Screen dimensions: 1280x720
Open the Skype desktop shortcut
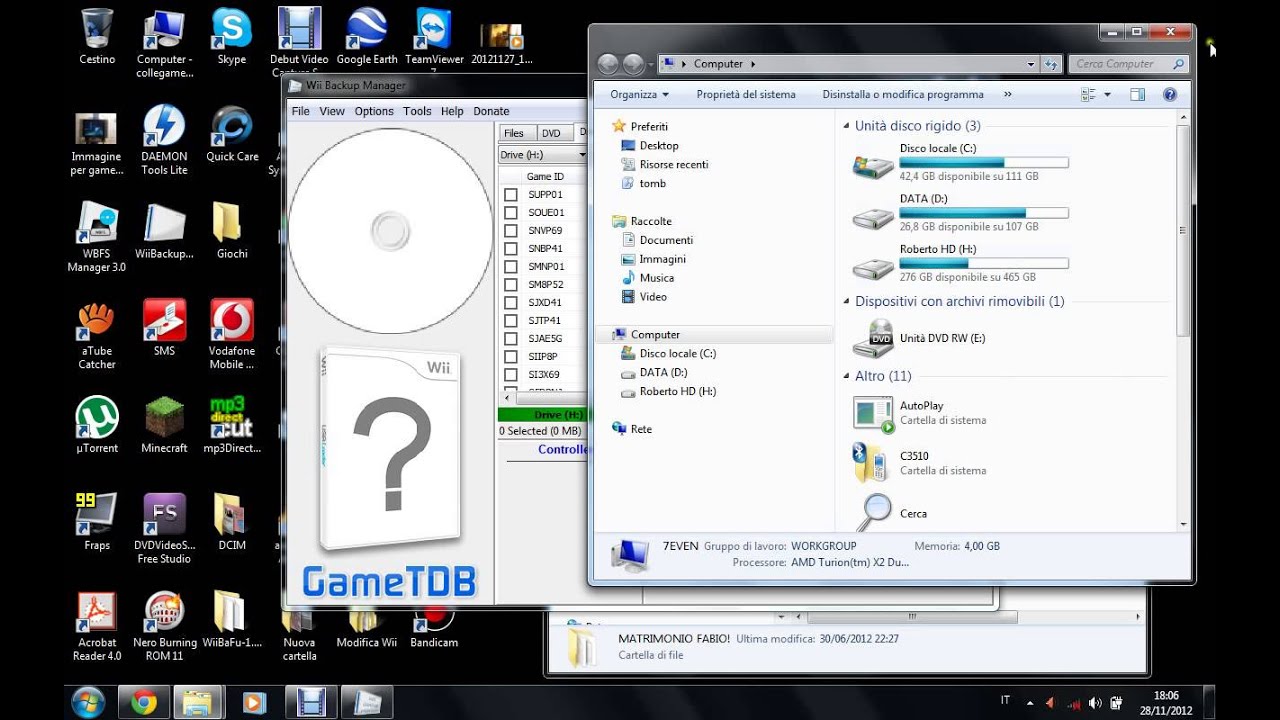[231, 37]
